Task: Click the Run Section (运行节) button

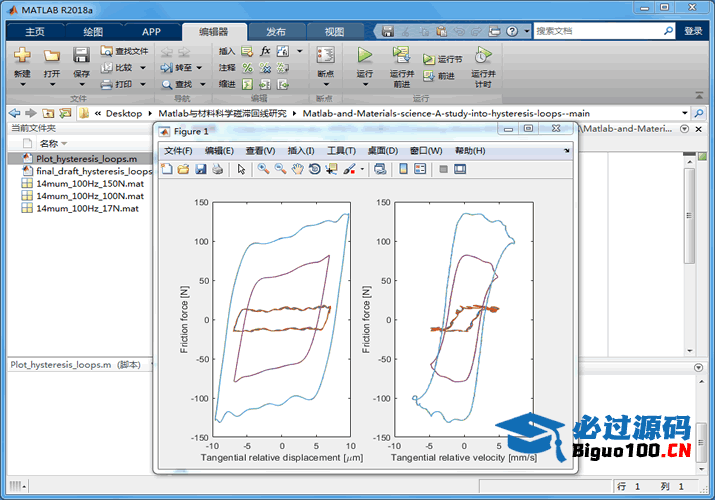Action: click(x=442, y=59)
